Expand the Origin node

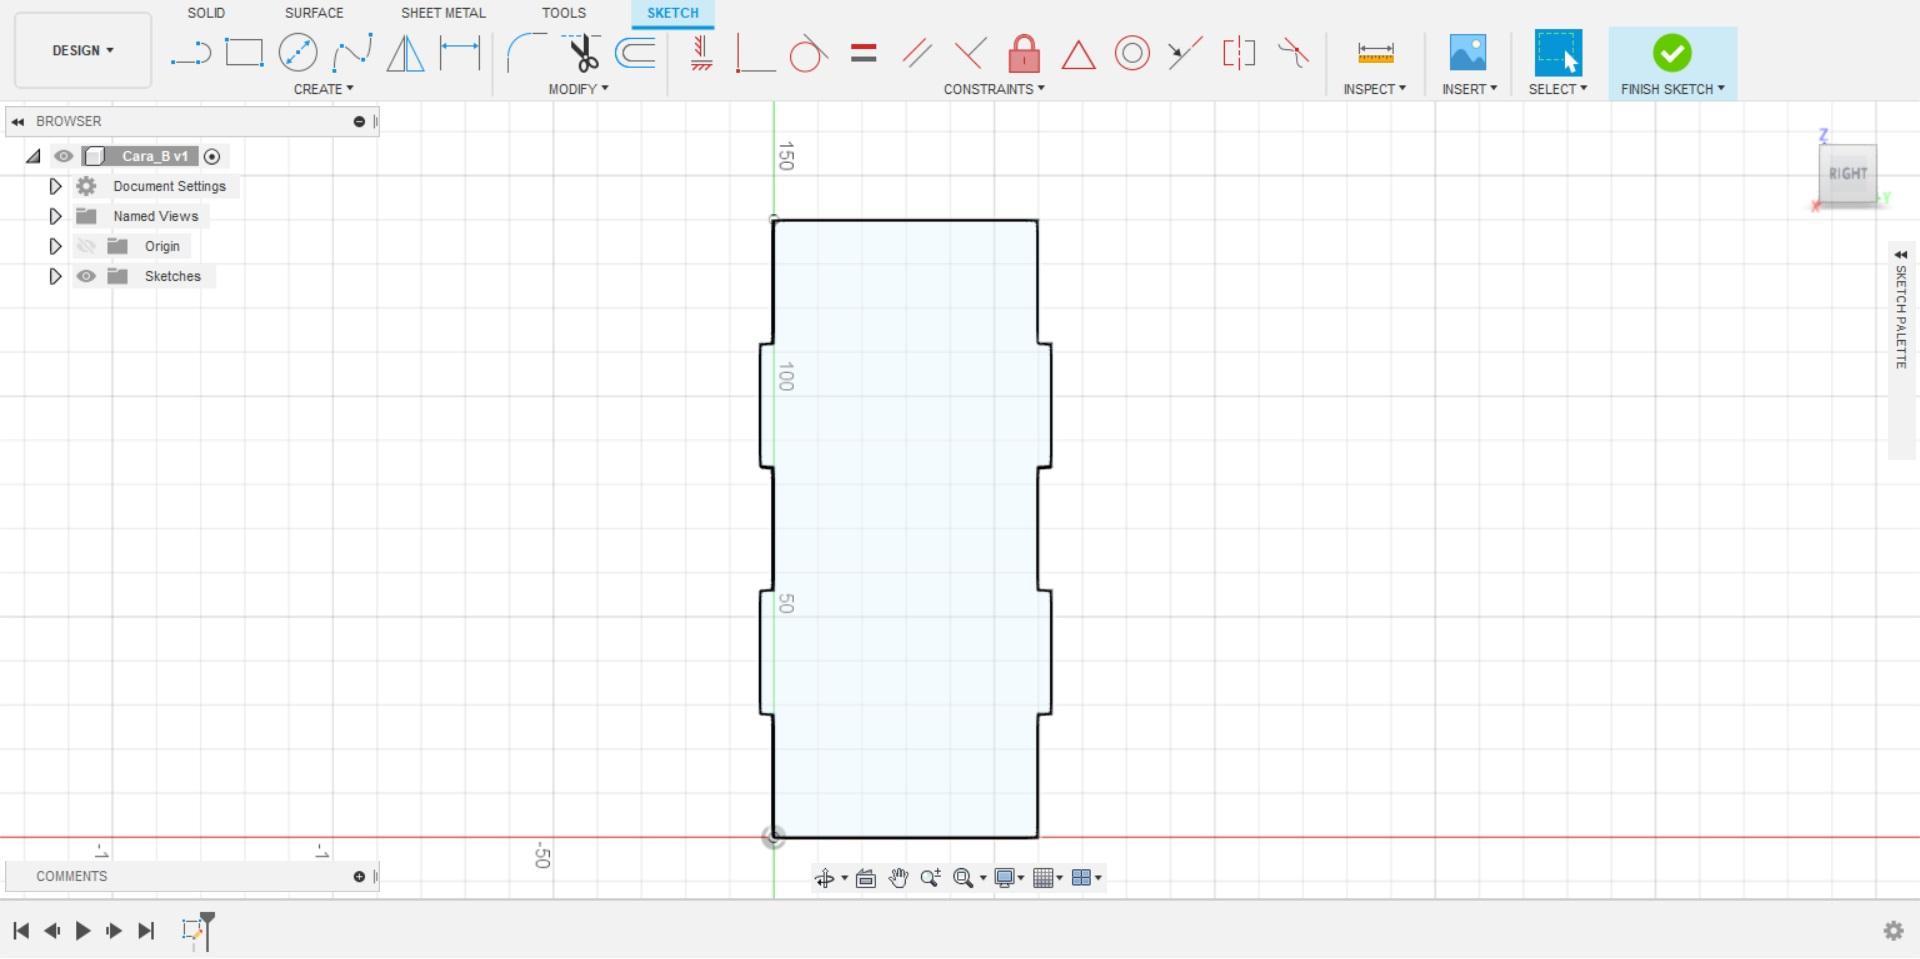click(55, 246)
